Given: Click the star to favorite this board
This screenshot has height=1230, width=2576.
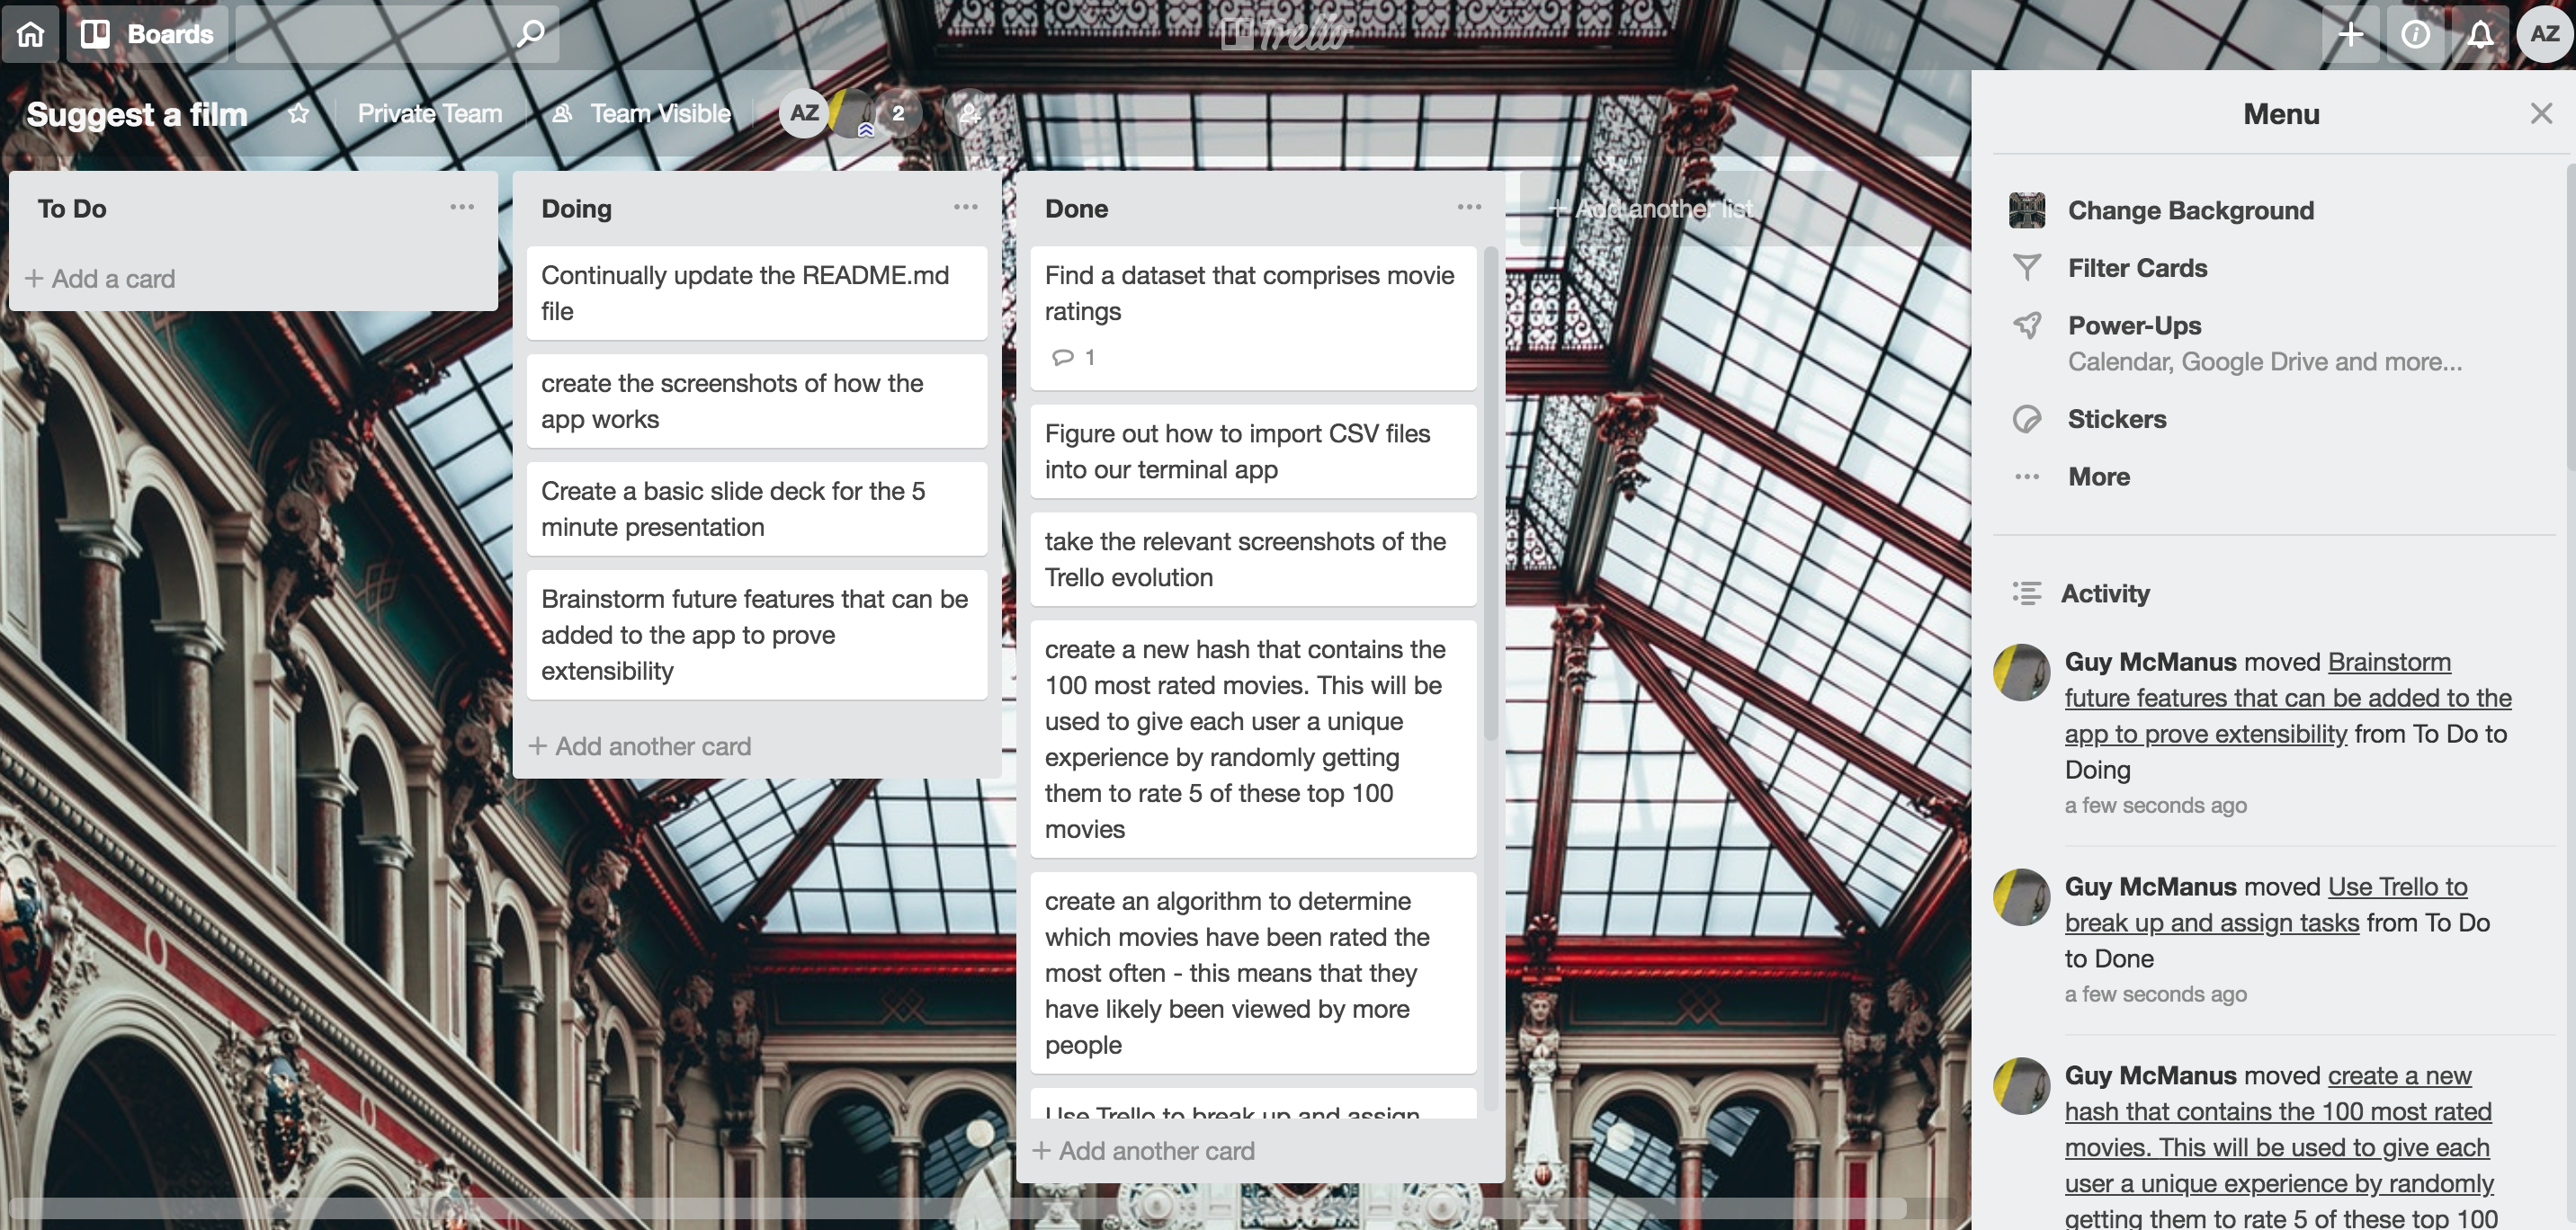Looking at the screenshot, I should (x=298, y=113).
